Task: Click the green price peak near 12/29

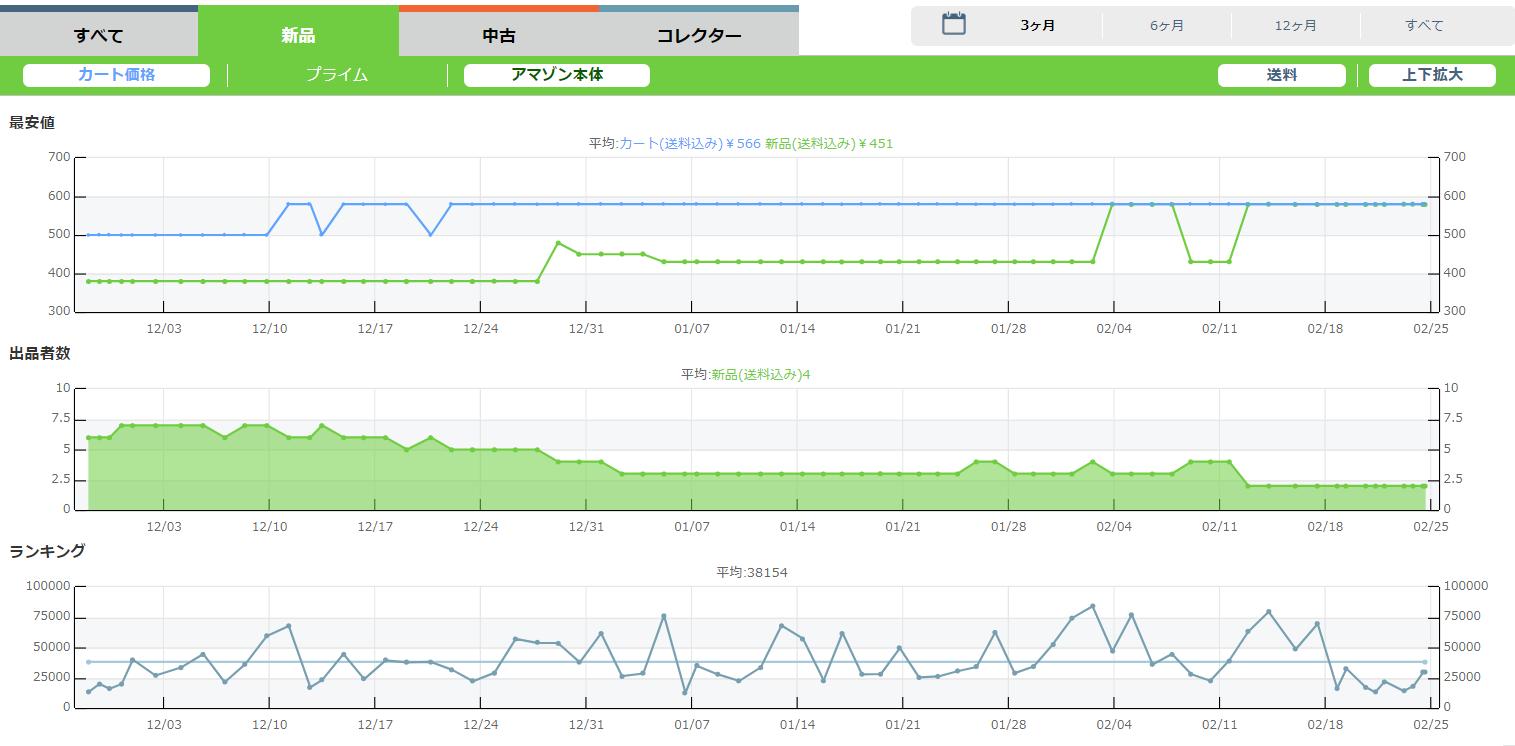Action: (x=558, y=243)
